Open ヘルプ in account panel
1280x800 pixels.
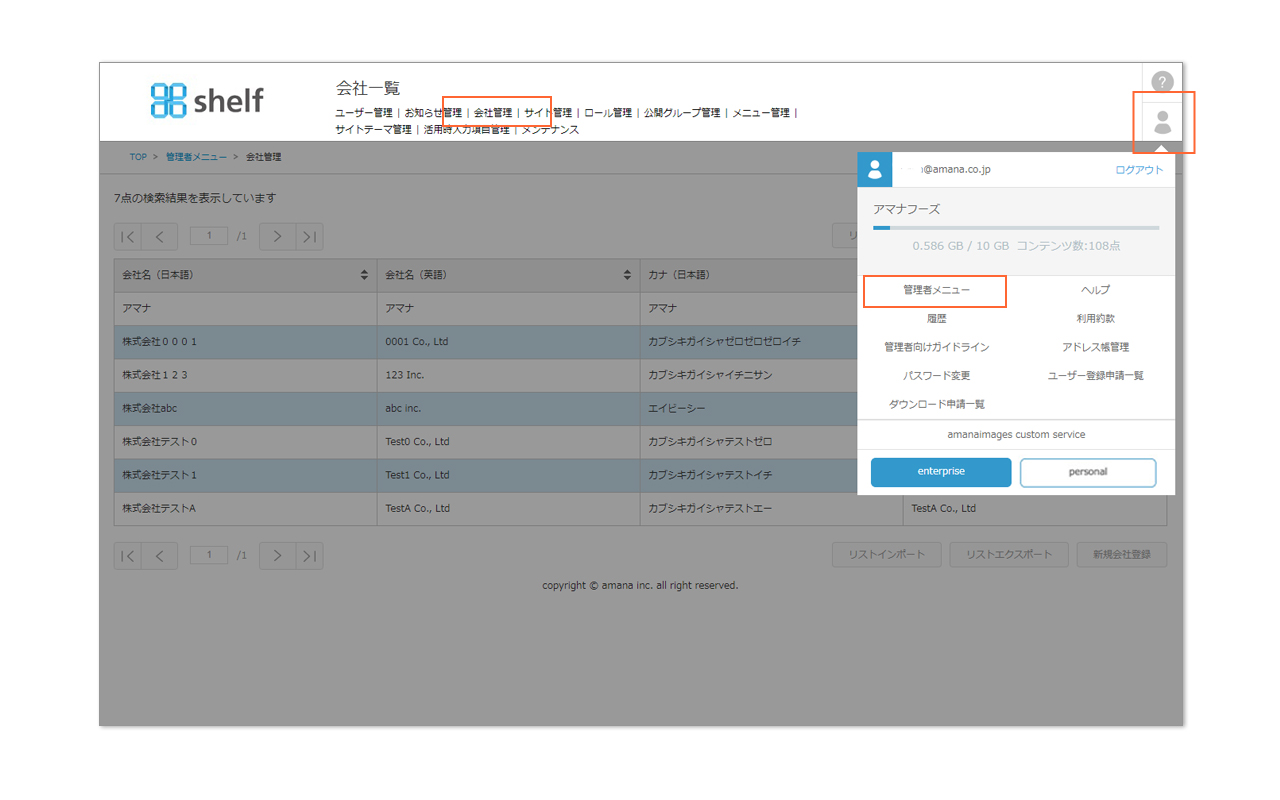[1095, 290]
